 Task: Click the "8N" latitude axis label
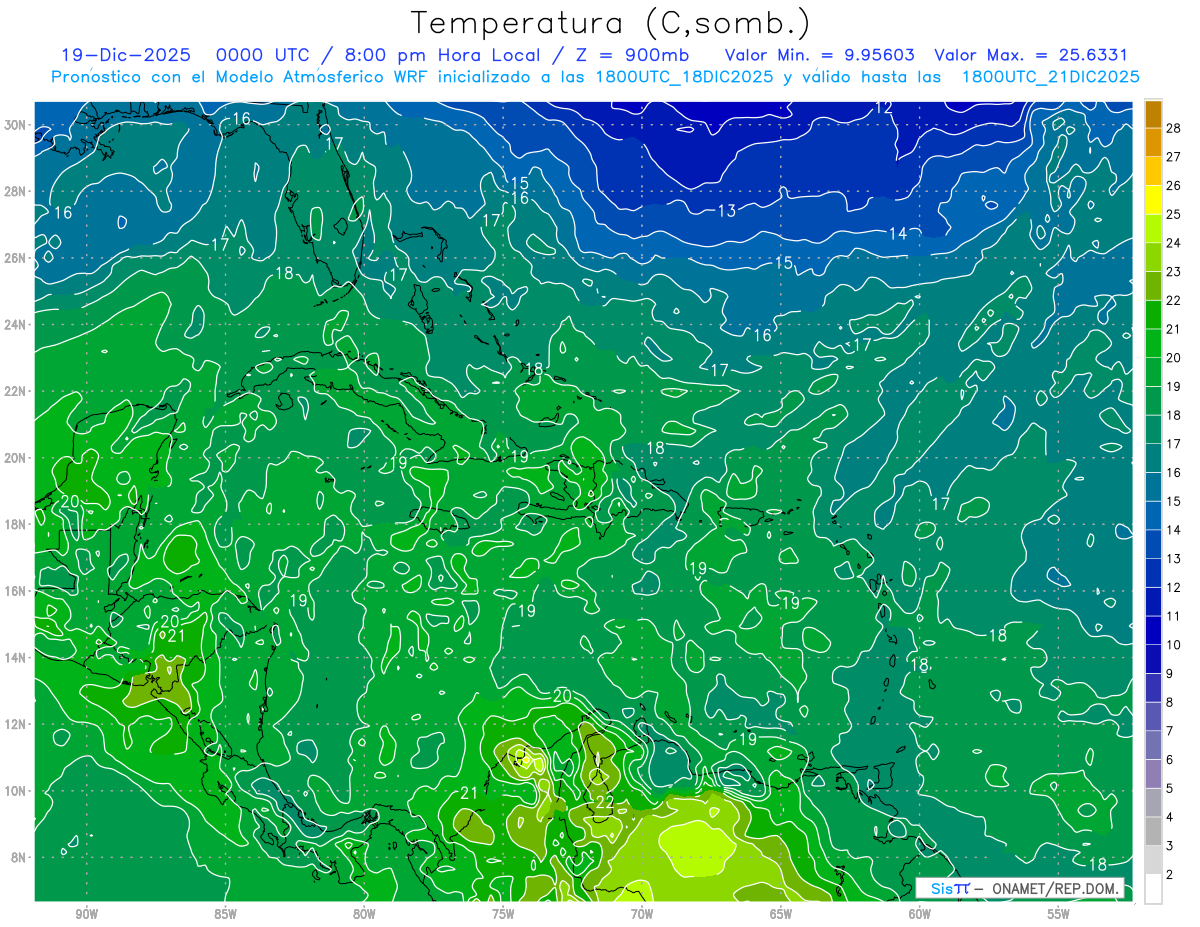tap(20, 857)
